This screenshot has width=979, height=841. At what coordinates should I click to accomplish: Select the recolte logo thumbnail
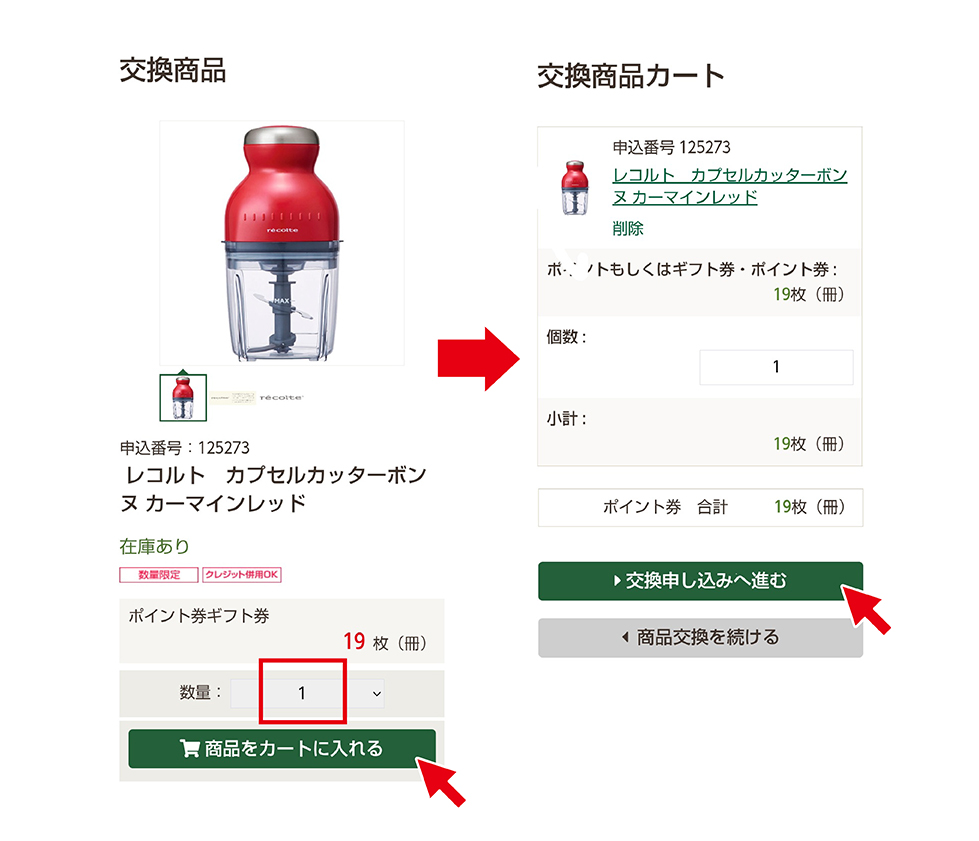[282, 398]
